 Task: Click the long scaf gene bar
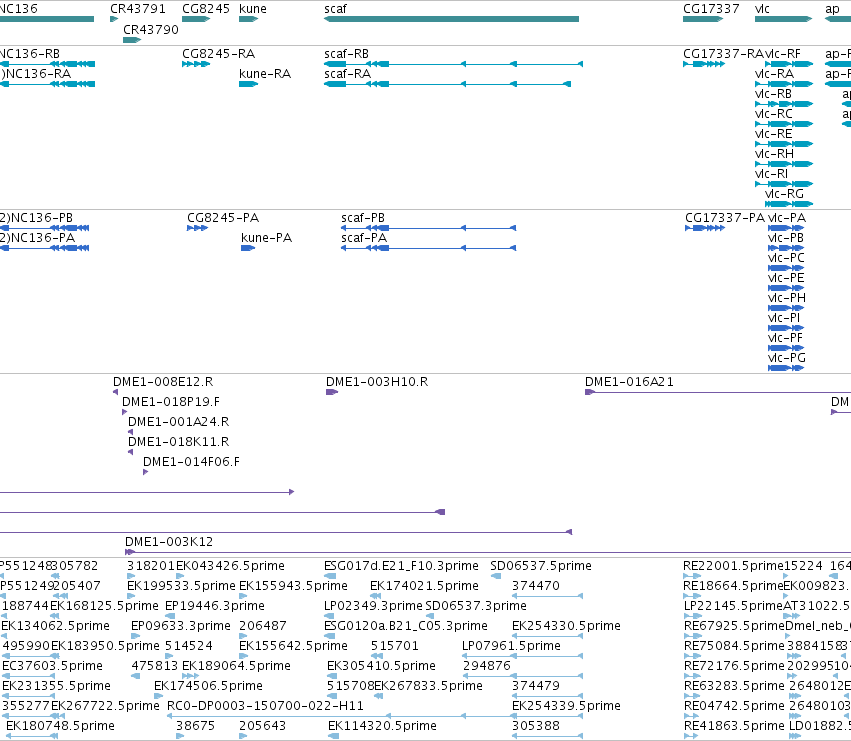[452, 19]
